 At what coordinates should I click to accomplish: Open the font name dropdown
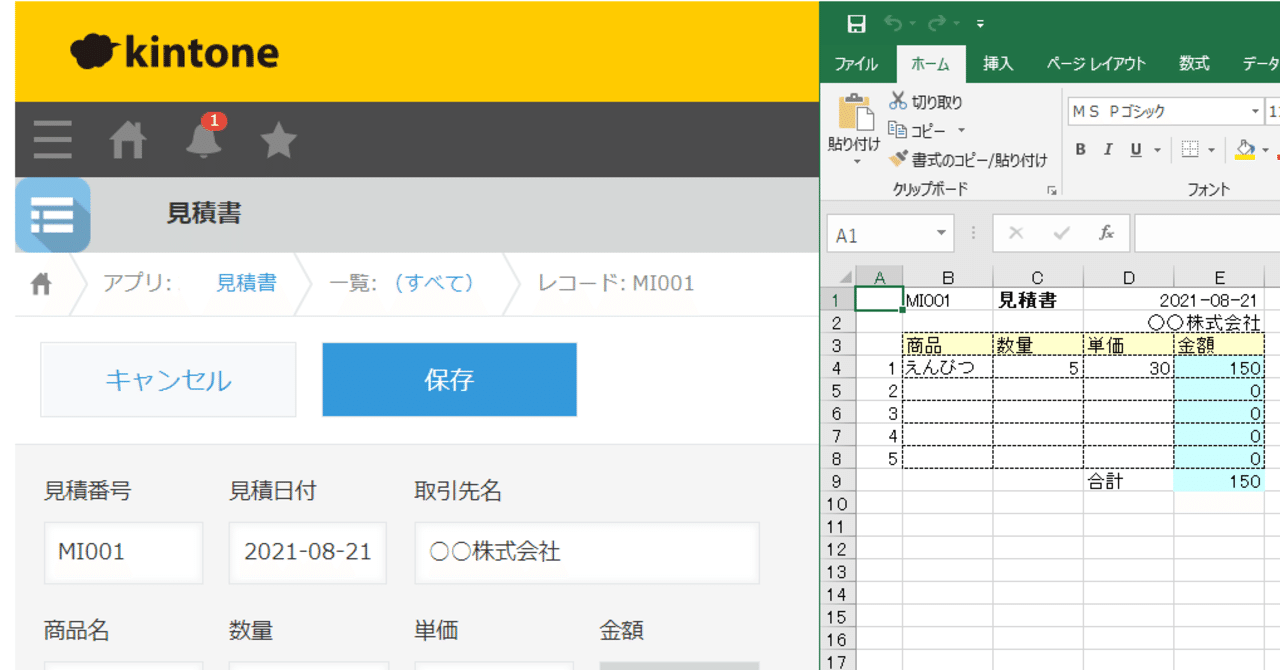pyautogui.click(x=1253, y=111)
